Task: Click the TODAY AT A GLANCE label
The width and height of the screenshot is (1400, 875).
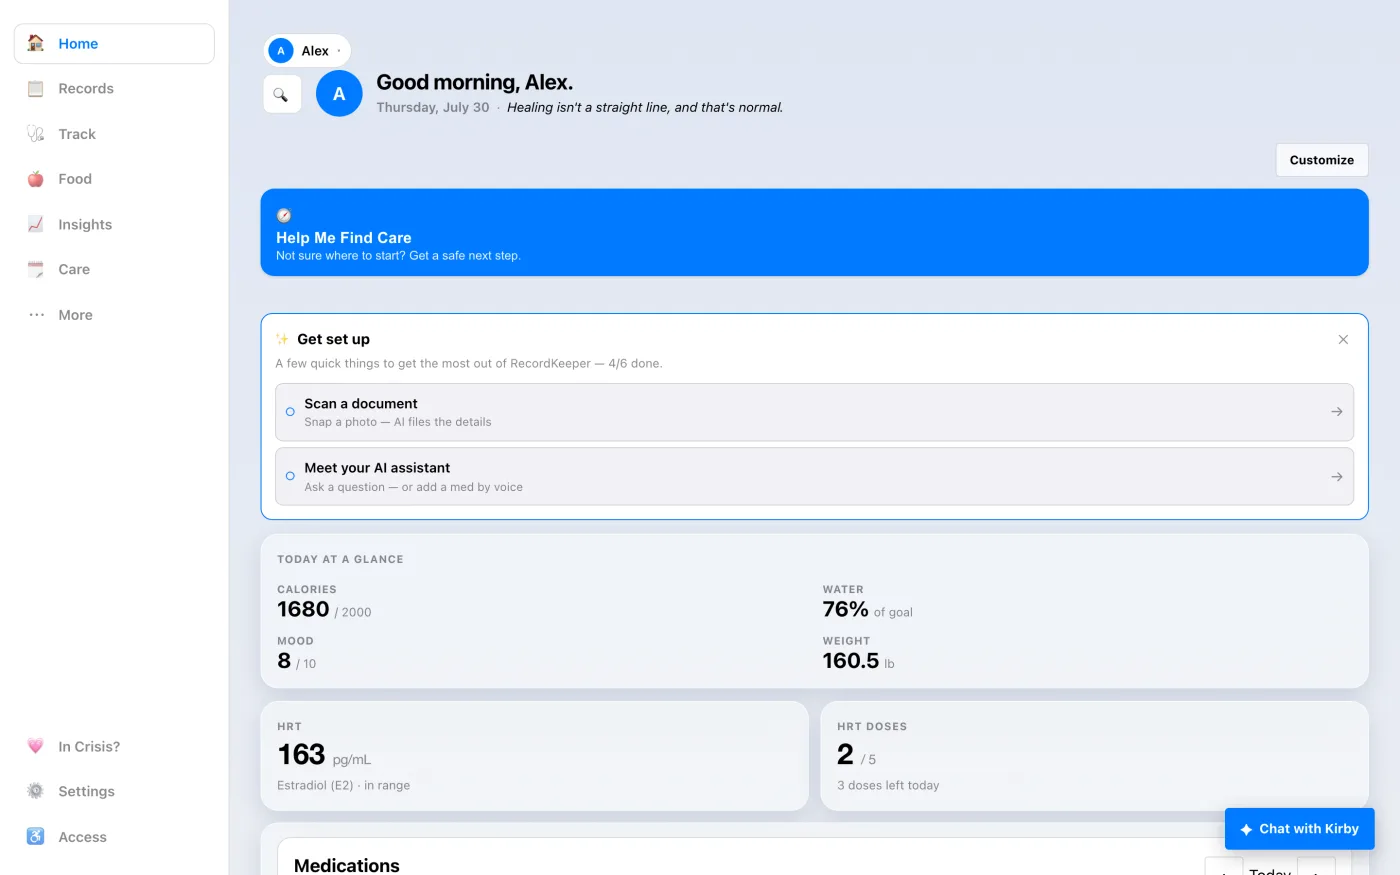Action: [340, 560]
